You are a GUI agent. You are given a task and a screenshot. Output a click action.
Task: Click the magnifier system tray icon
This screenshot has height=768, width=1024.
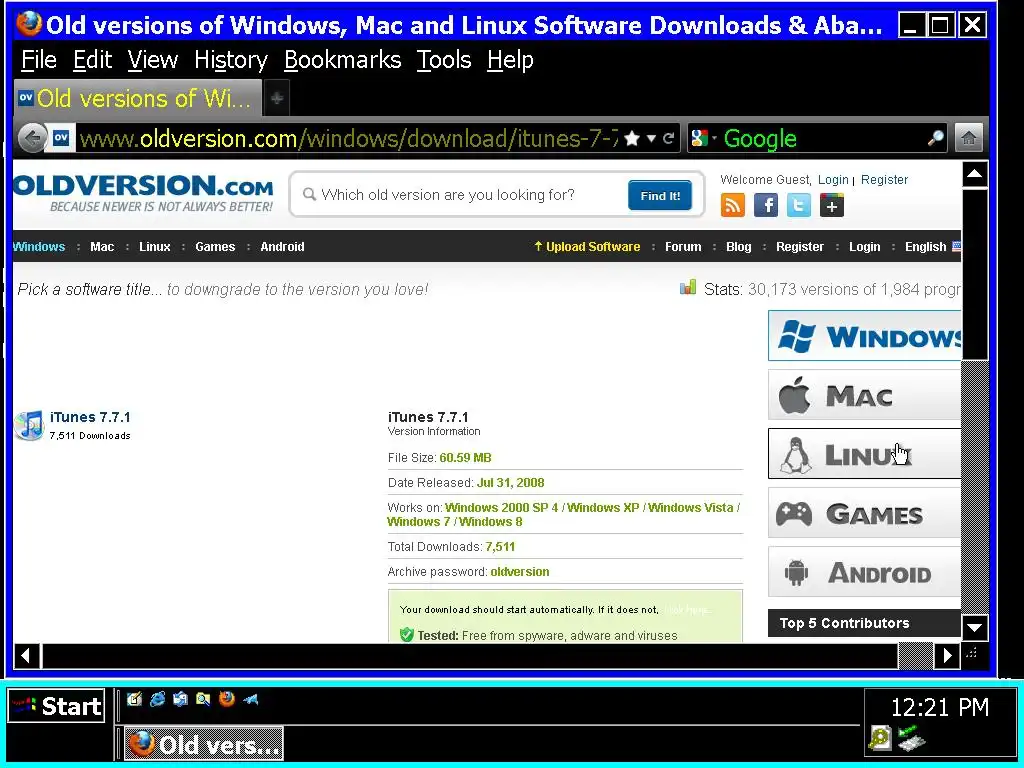[x=880, y=739]
